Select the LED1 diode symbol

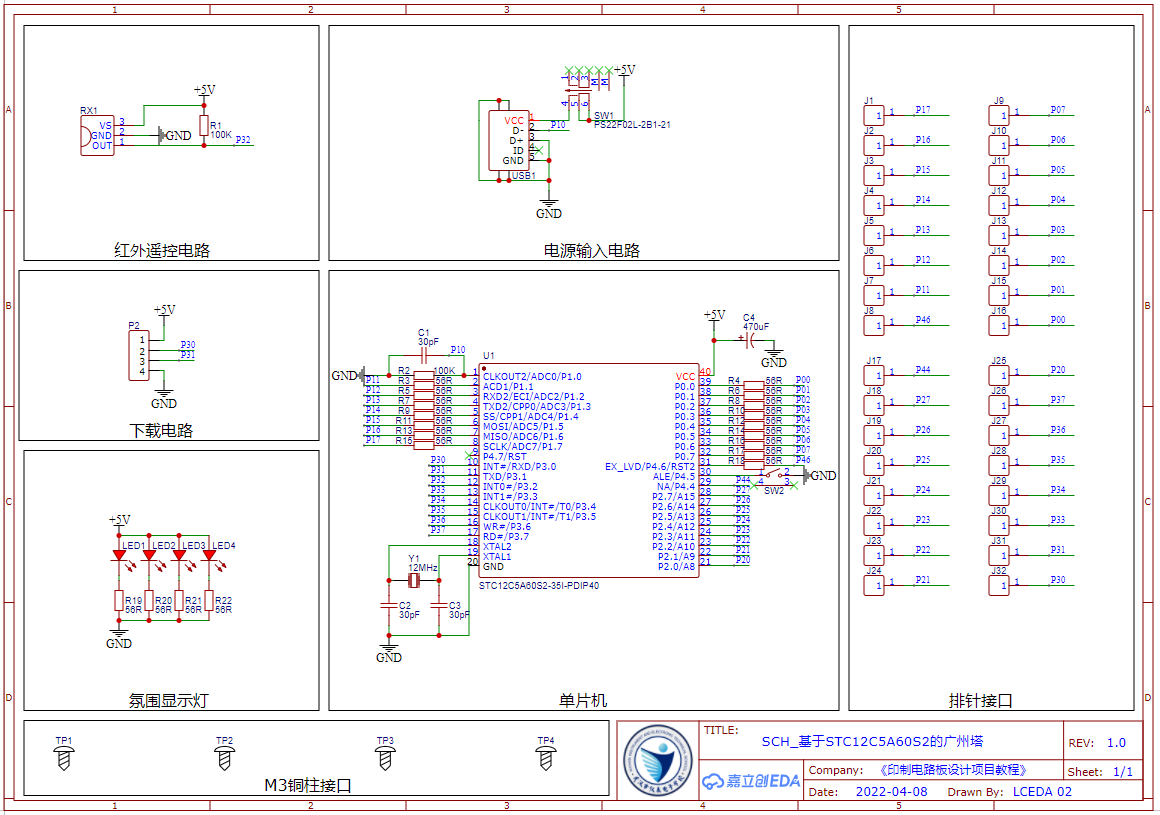[119, 555]
